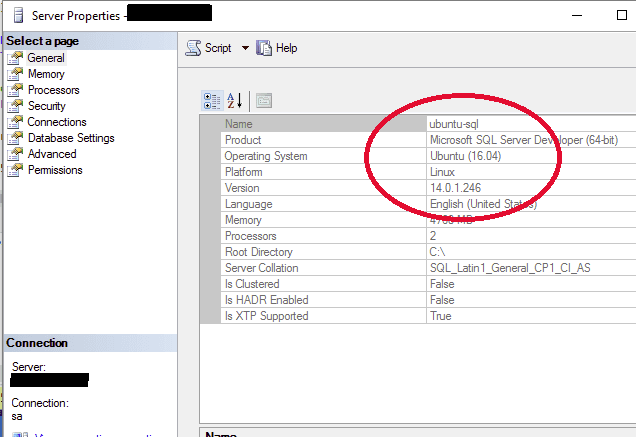Screen dimensions: 636x437
Task: Click the server icon in title bar
Action: [18, 16]
